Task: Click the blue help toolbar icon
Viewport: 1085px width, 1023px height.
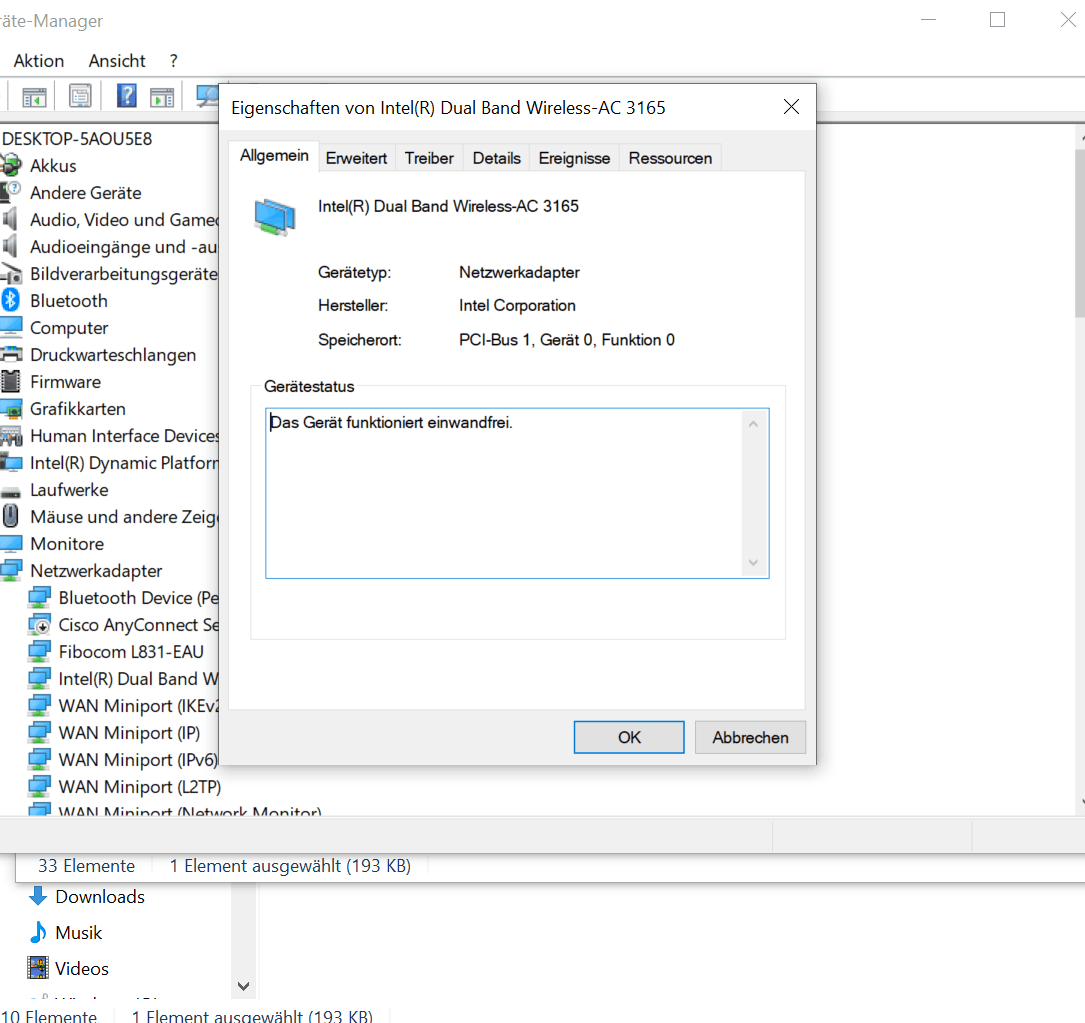Action: tap(127, 96)
